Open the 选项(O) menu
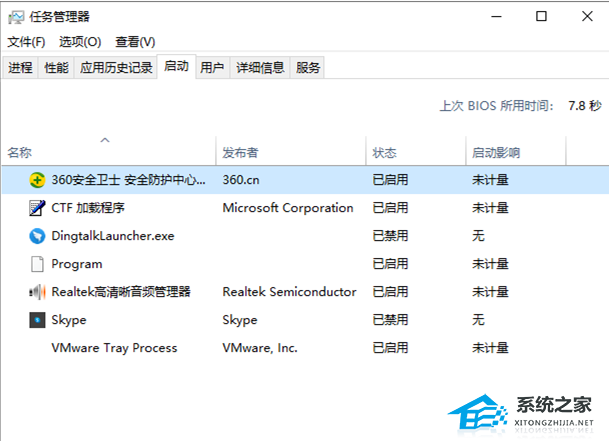The height and width of the screenshot is (441, 609). [x=80, y=42]
